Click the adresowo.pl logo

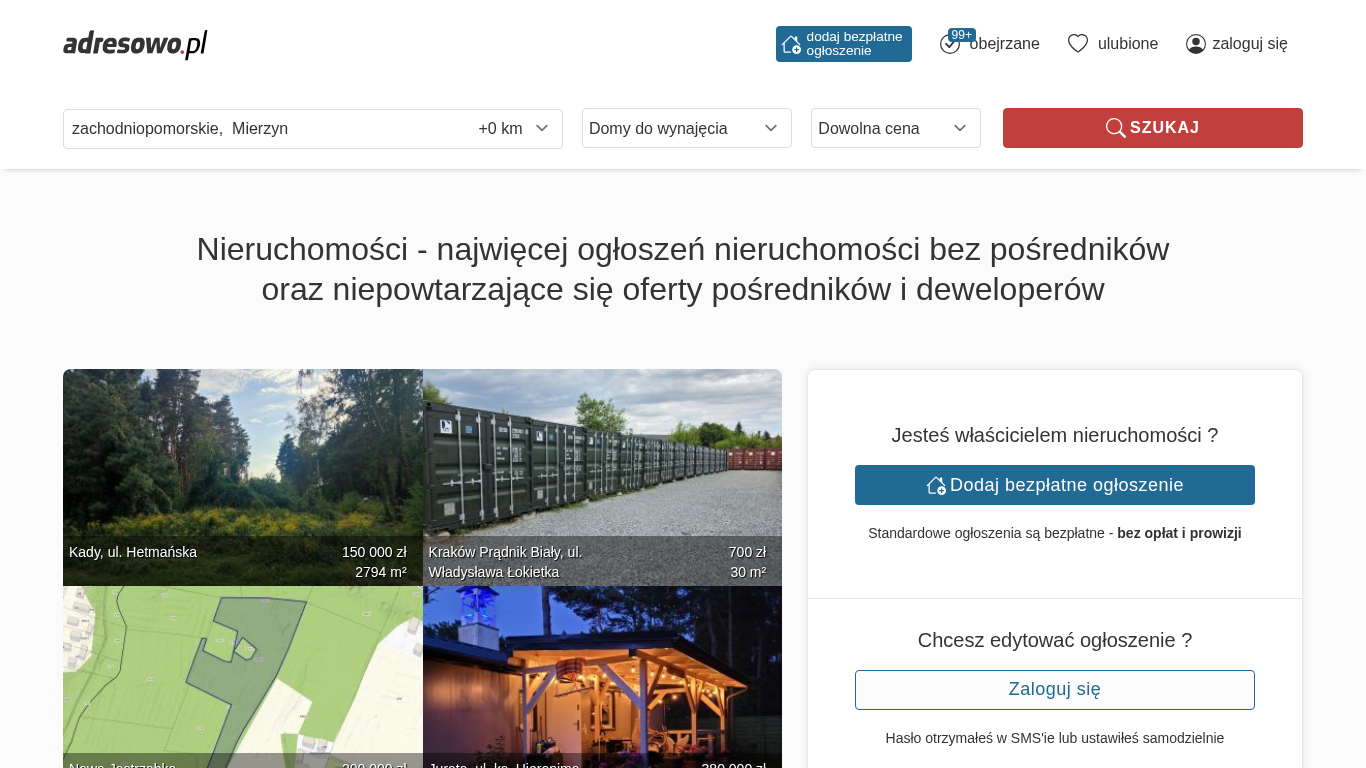[x=135, y=44]
